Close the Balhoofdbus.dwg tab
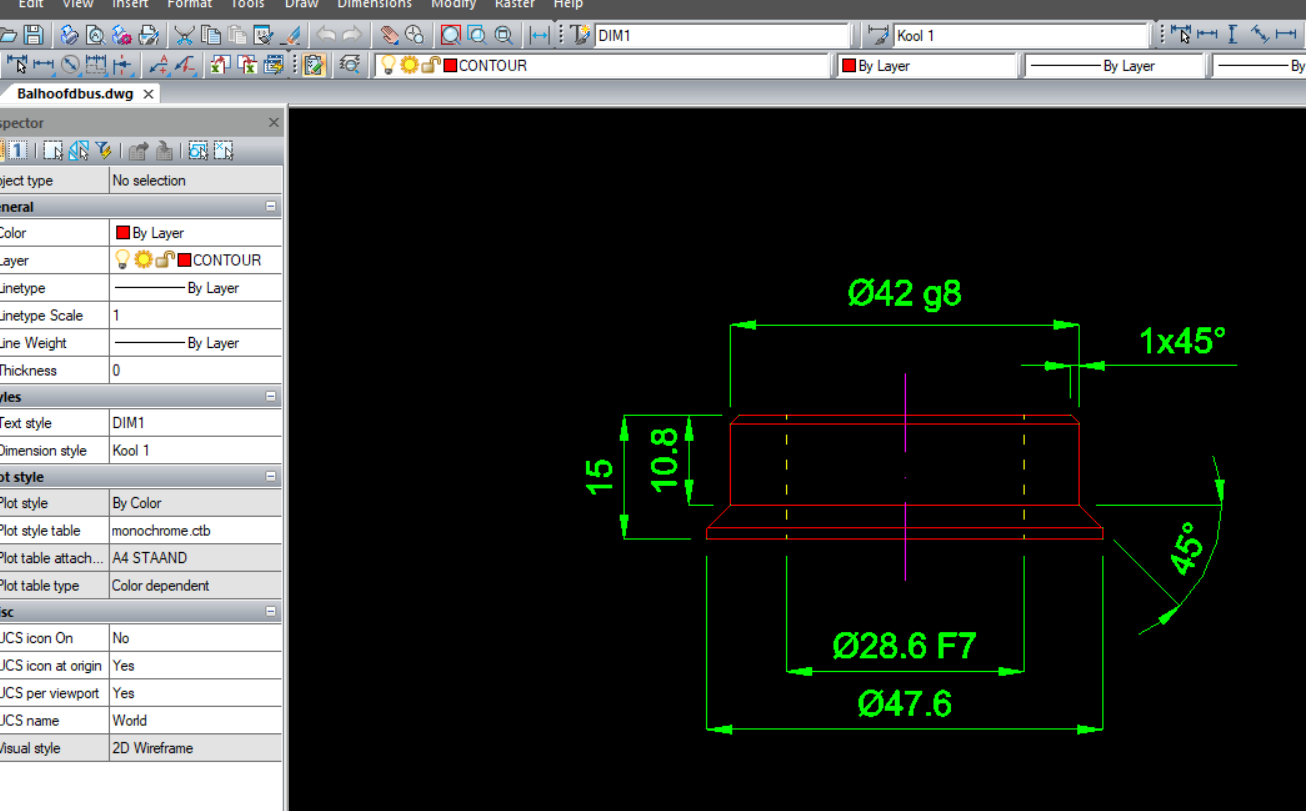The height and width of the screenshot is (811, 1306). pos(148,94)
